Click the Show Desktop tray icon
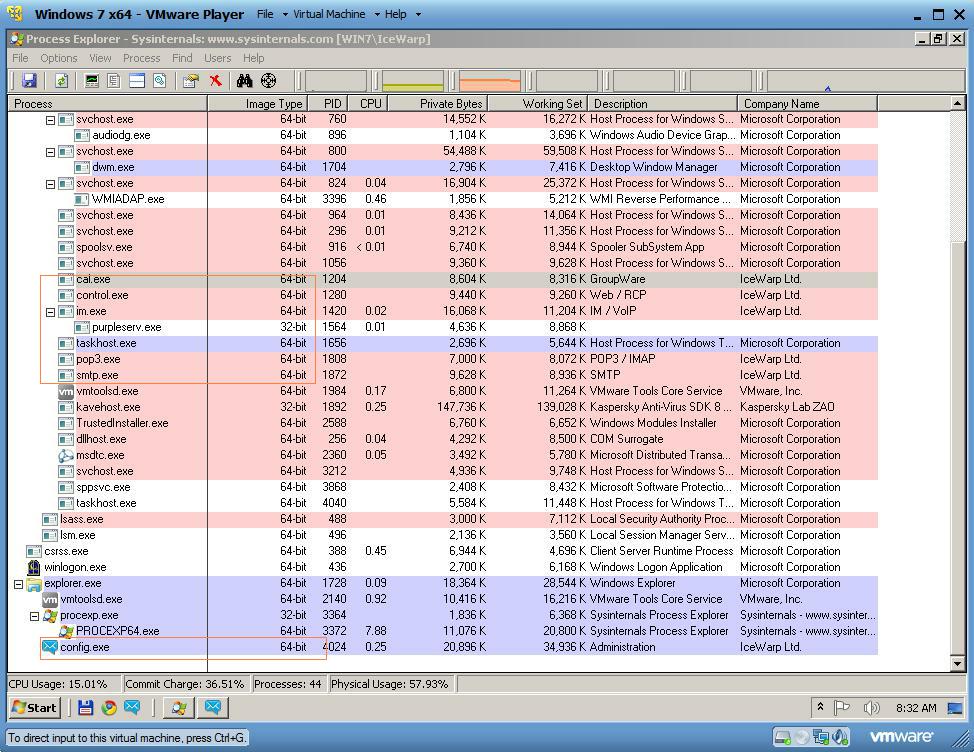This screenshot has height=752, width=974. 955,707
